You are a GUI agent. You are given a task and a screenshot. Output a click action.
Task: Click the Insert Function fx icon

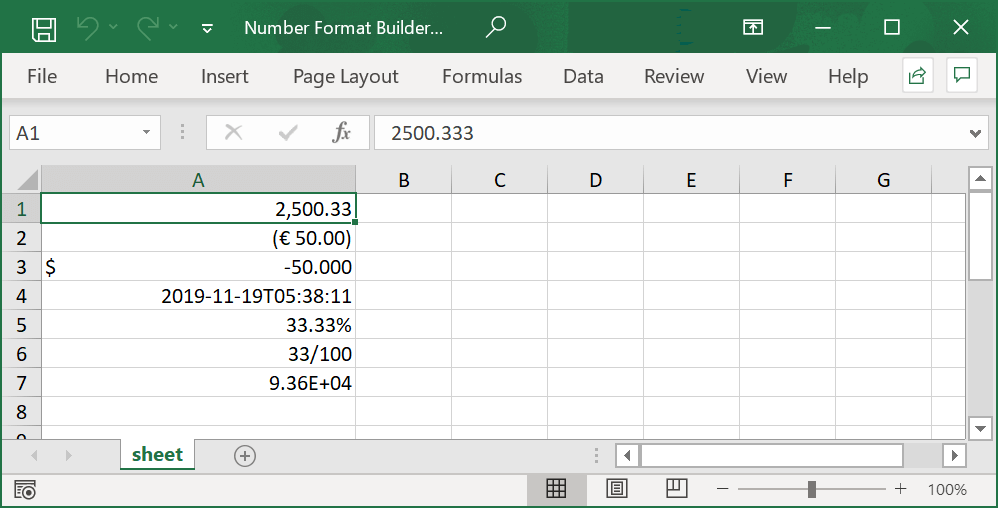click(341, 133)
